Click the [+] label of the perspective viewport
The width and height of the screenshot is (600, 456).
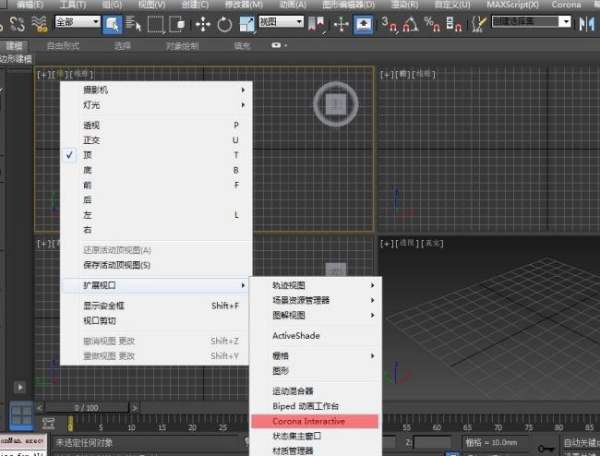(386, 243)
